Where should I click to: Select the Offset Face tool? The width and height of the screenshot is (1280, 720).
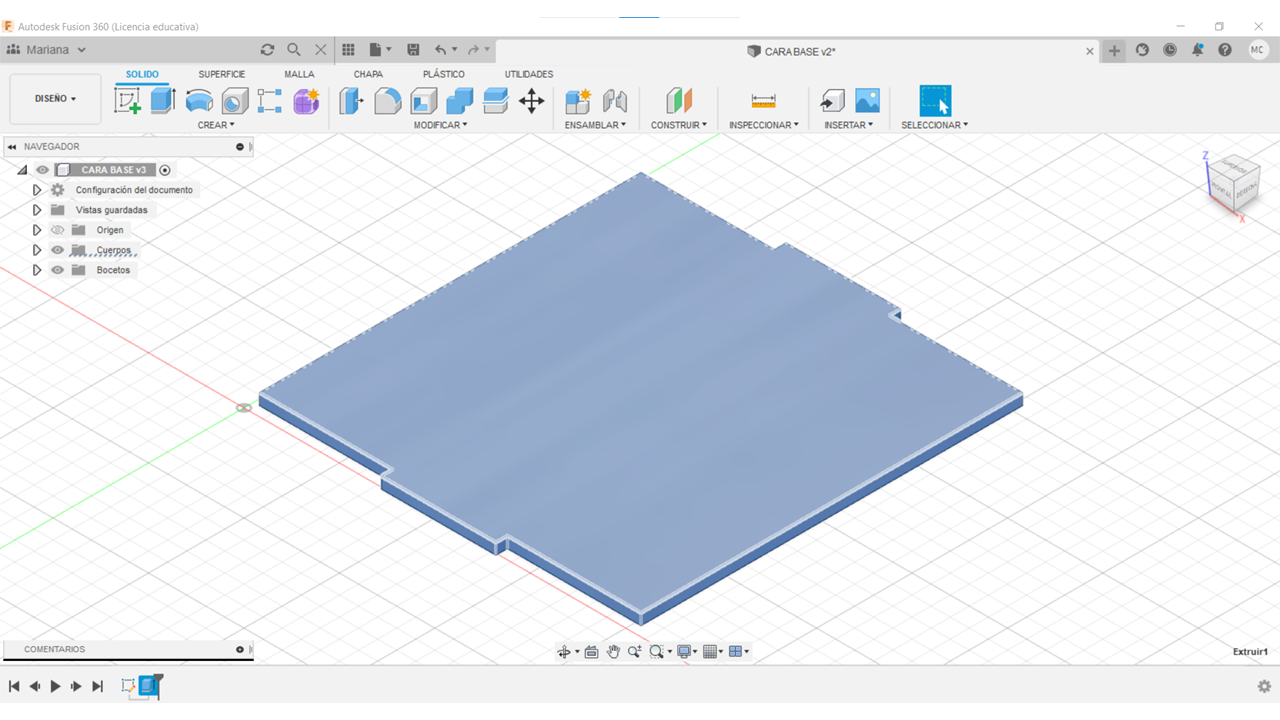coord(495,100)
